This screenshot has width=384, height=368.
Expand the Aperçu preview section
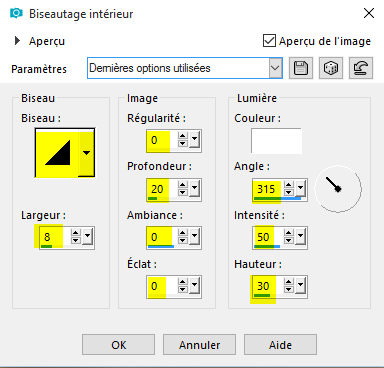[17, 41]
